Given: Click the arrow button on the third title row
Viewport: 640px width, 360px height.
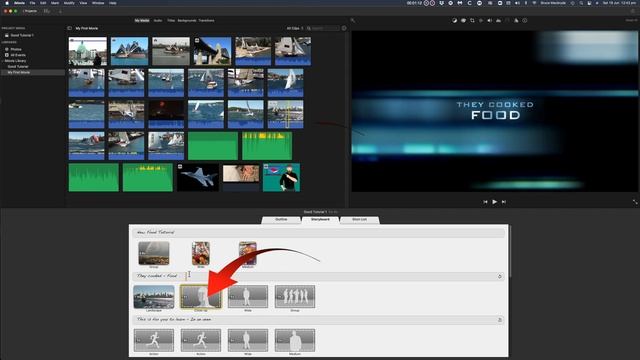Looking at the screenshot, I should click(500, 320).
